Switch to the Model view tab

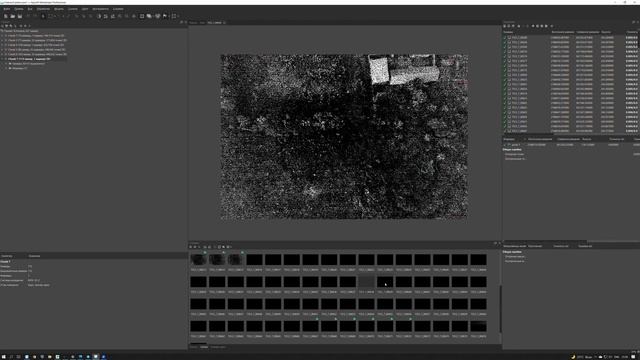click(x=193, y=22)
